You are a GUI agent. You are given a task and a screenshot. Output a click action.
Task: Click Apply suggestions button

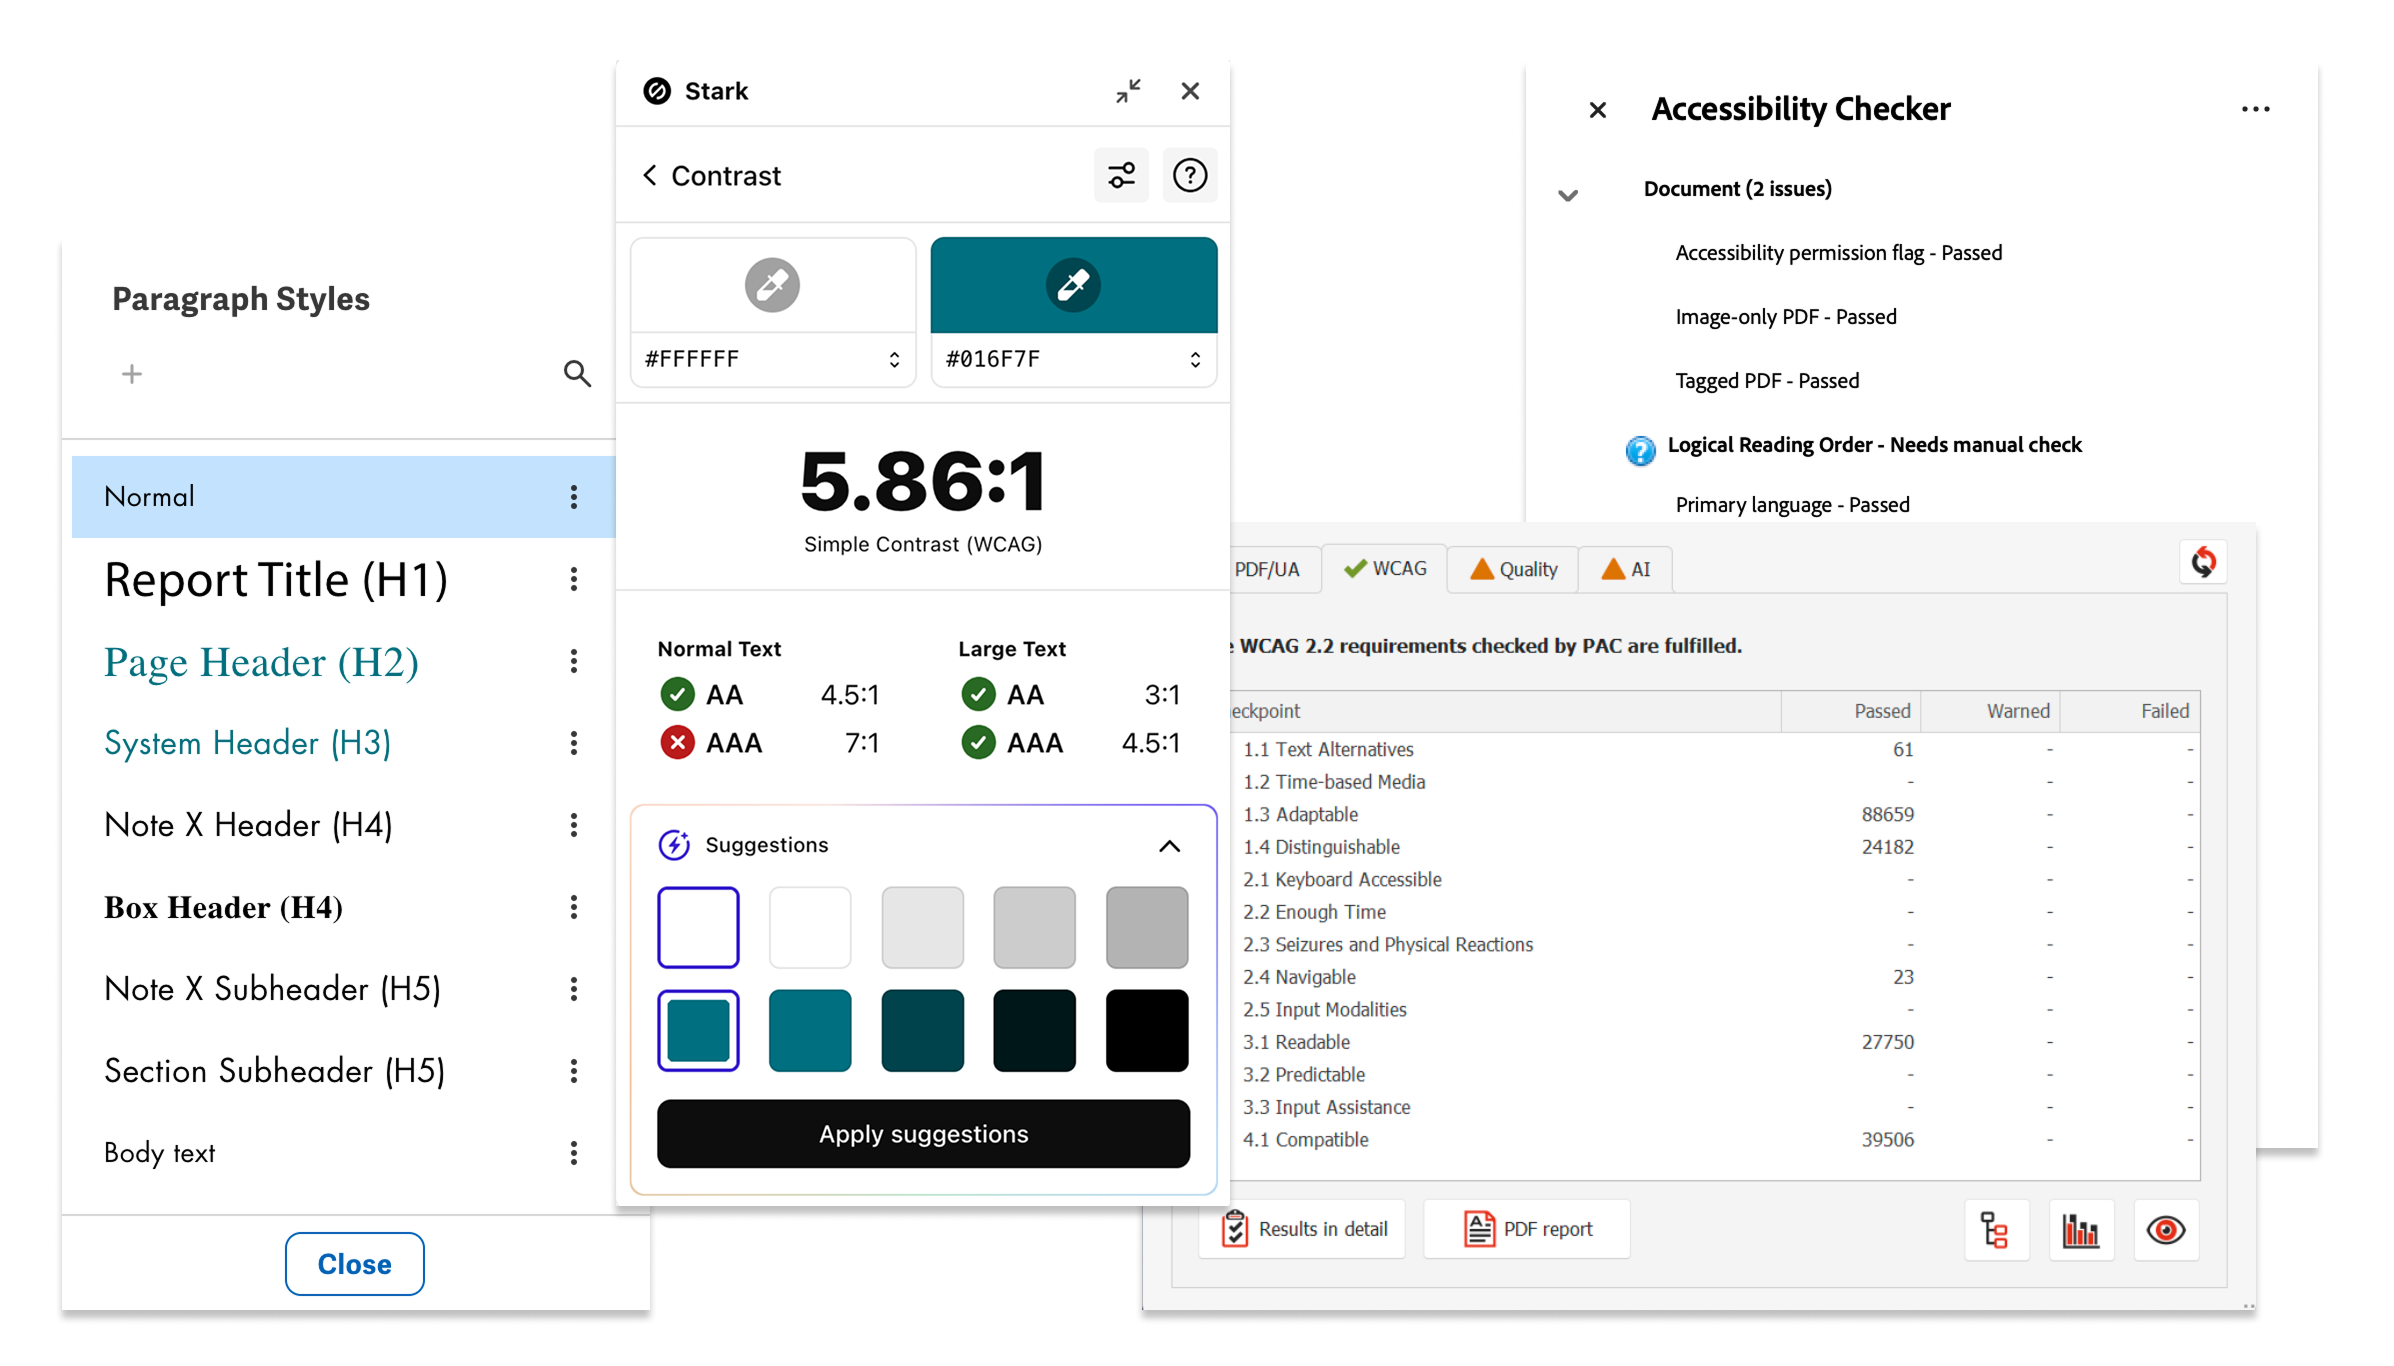click(x=923, y=1134)
